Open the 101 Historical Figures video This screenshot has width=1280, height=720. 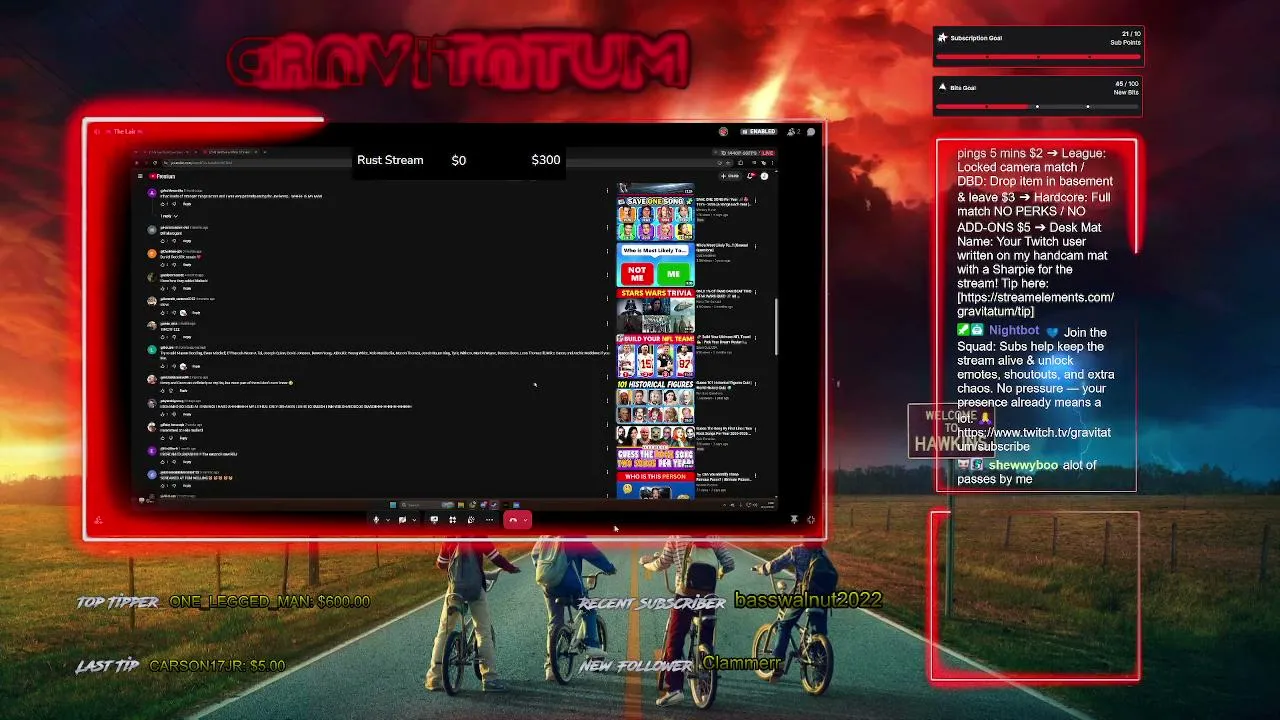(655, 403)
